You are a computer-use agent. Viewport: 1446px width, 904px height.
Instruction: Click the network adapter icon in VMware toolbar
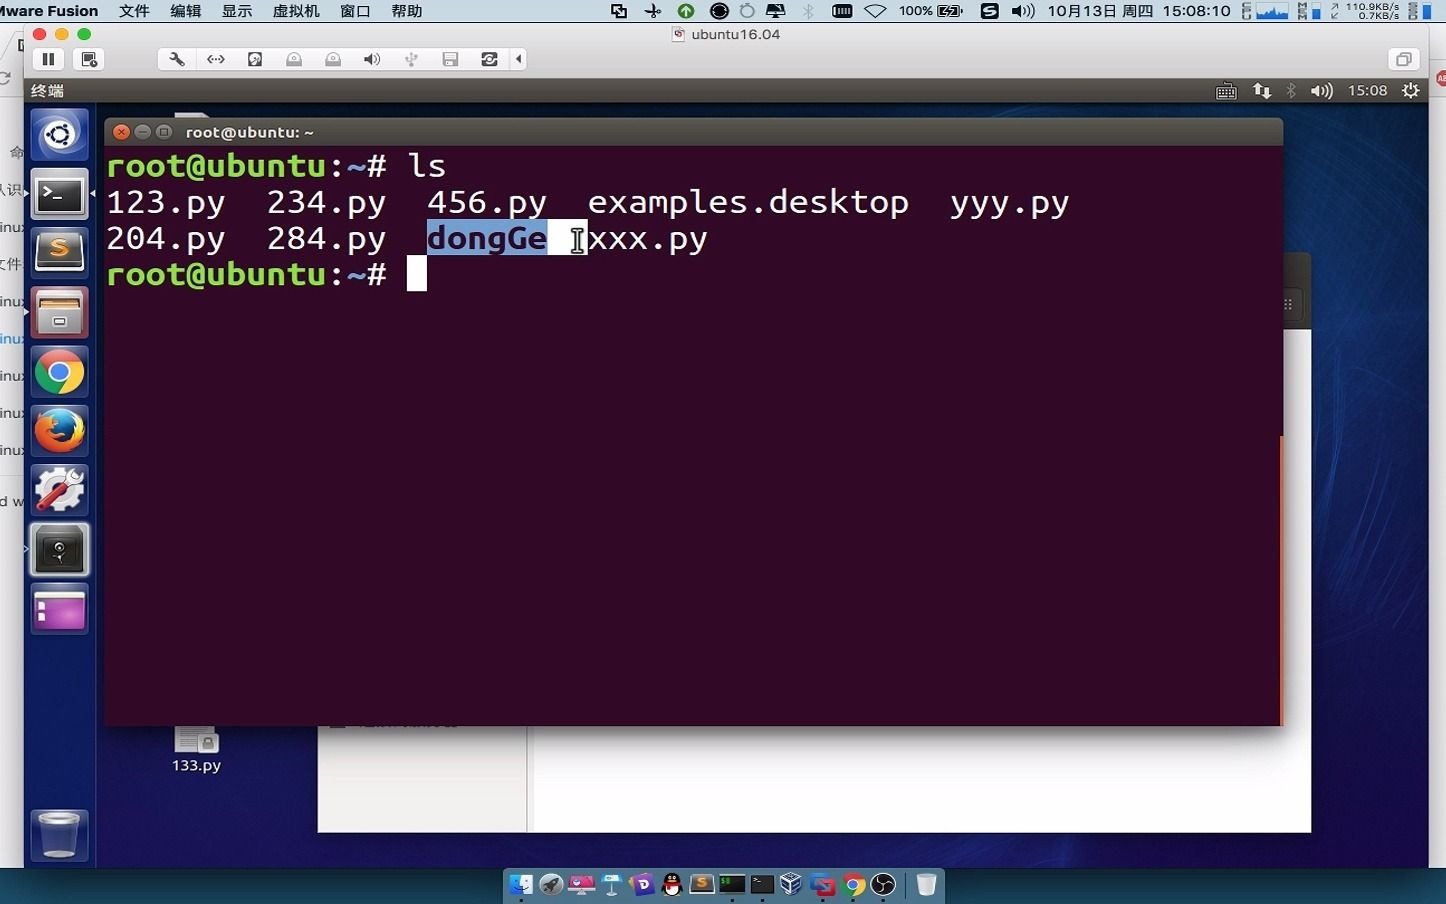pyautogui.click(x=216, y=59)
